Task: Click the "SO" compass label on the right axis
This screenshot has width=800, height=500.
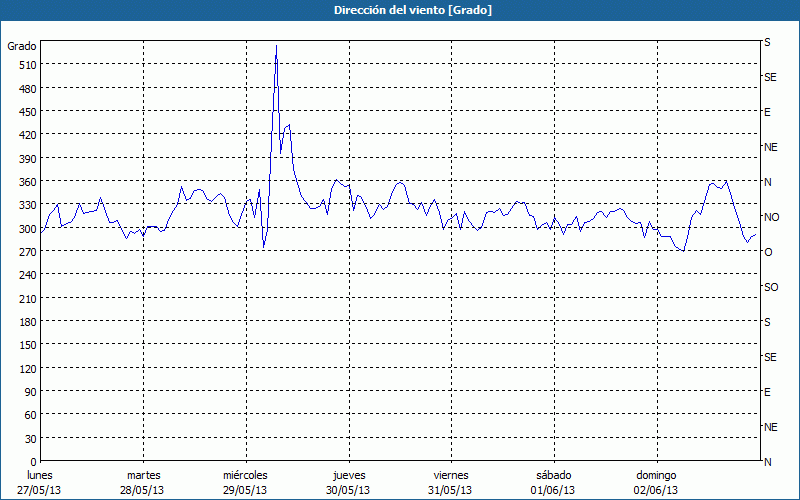Action: click(x=770, y=287)
